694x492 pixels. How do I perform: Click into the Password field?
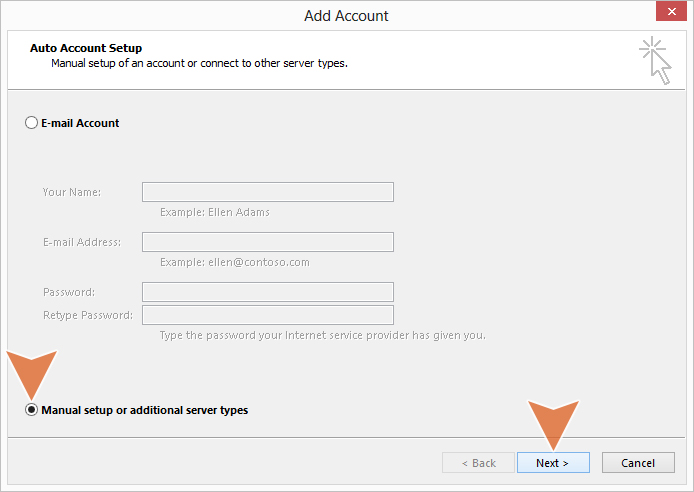click(268, 292)
